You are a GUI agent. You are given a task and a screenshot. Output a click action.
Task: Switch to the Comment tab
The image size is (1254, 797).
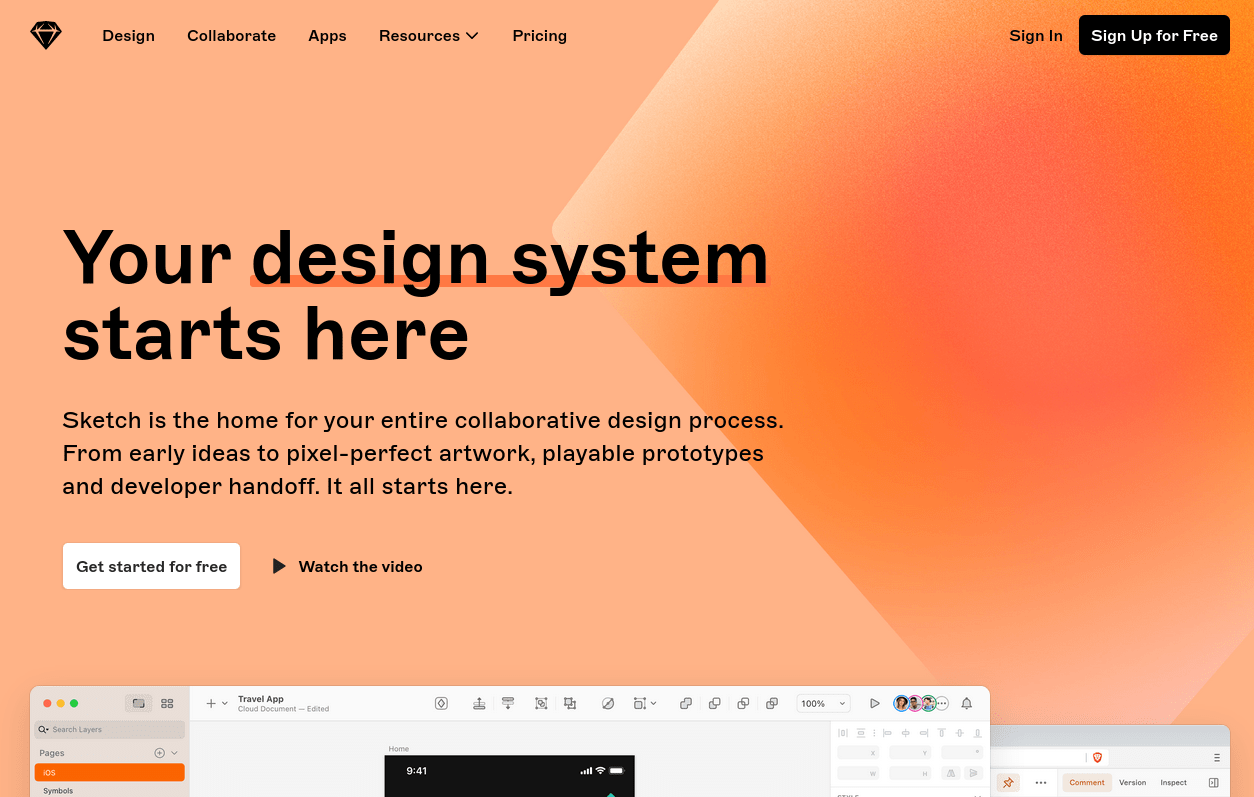pyautogui.click(x=1087, y=783)
